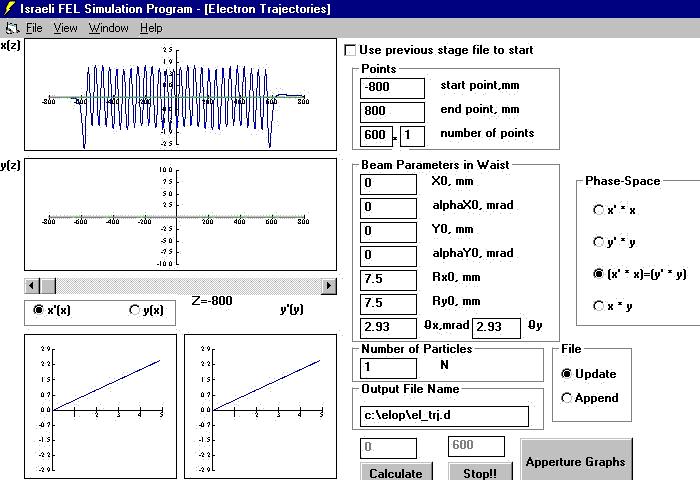Click the end point field showing 800
The width and height of the screenshot is (700, 480).
392,112
